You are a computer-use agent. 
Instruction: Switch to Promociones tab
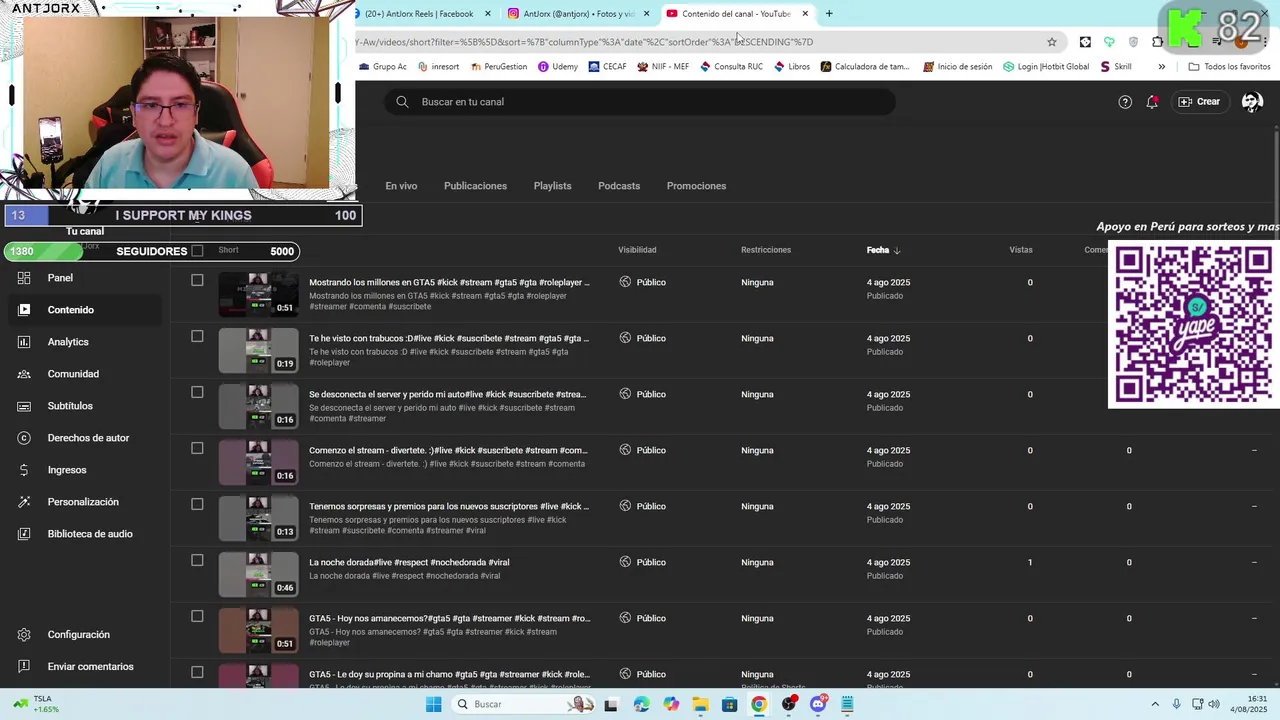pyautogui.click(x=696, y=186)
